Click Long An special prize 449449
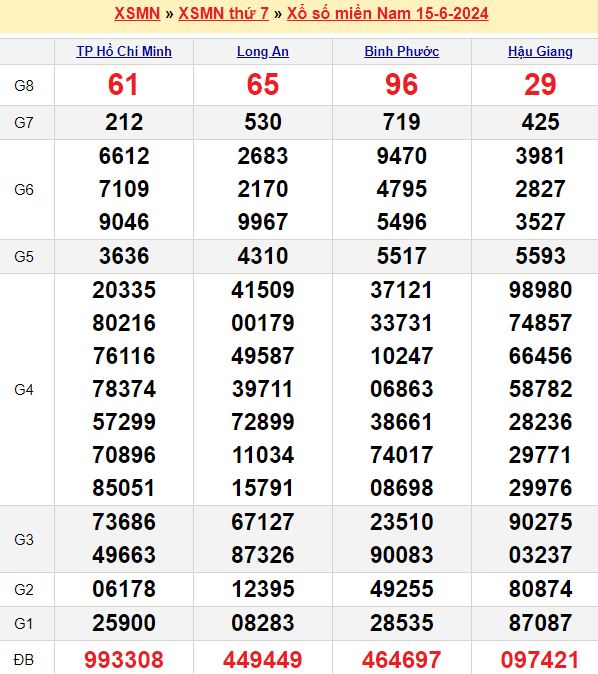This screenshot has width=598, height=674. (x=263, y=659)
